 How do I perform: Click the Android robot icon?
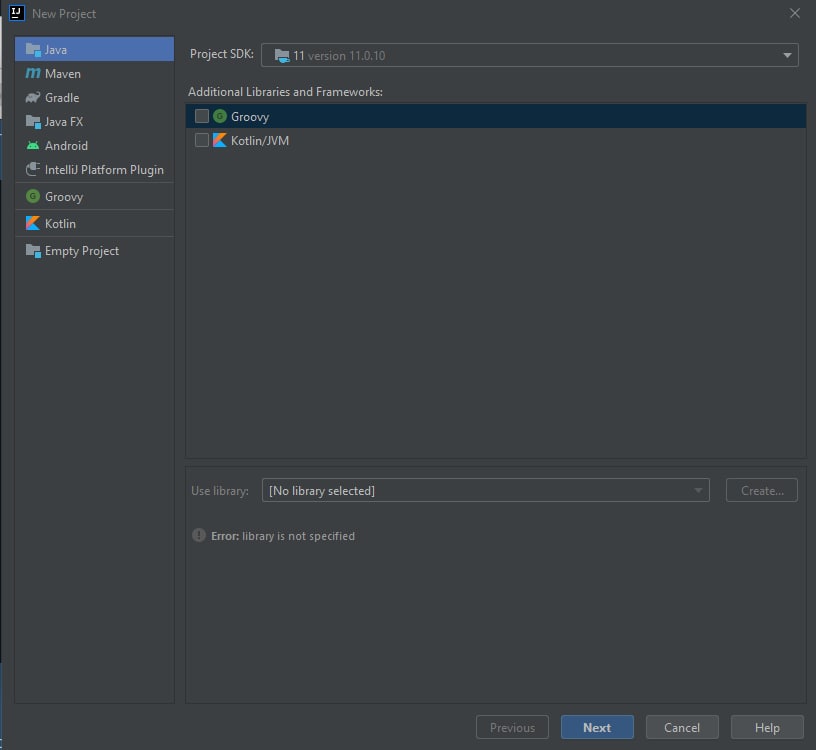(33, 146)
